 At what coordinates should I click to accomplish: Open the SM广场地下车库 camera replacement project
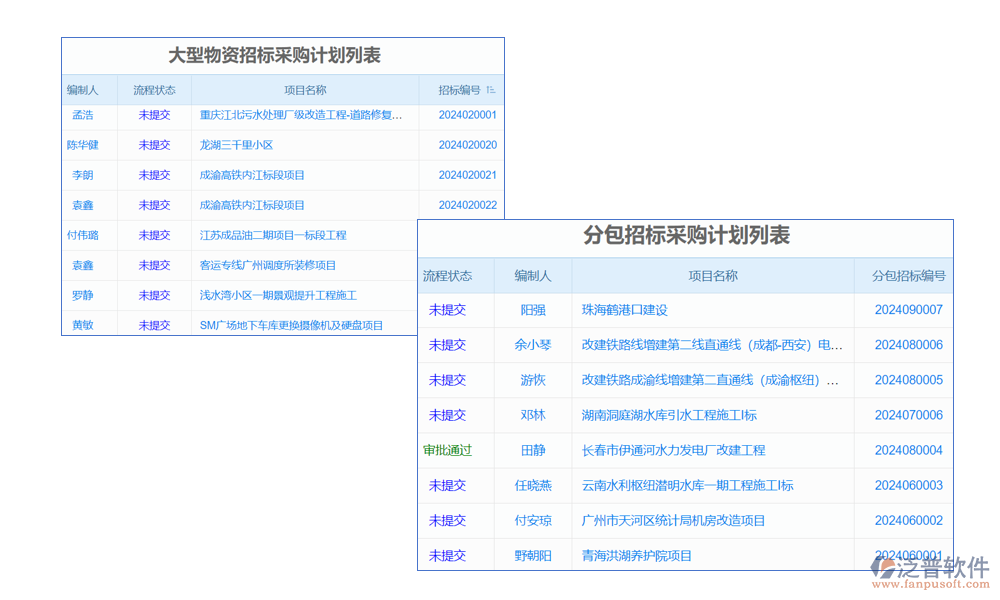tap(291, 325)
